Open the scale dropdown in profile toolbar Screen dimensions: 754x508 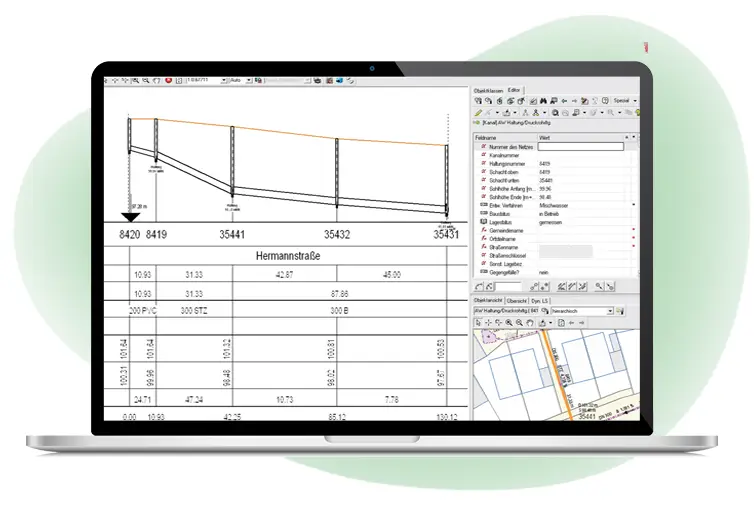point(200,79)
